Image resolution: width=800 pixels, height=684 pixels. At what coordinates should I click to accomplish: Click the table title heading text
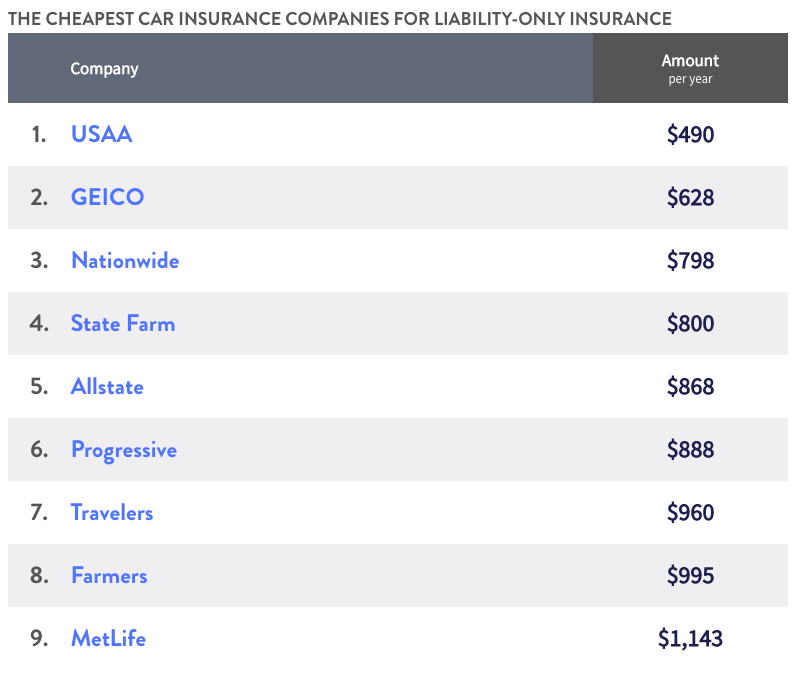pos(339,18)
